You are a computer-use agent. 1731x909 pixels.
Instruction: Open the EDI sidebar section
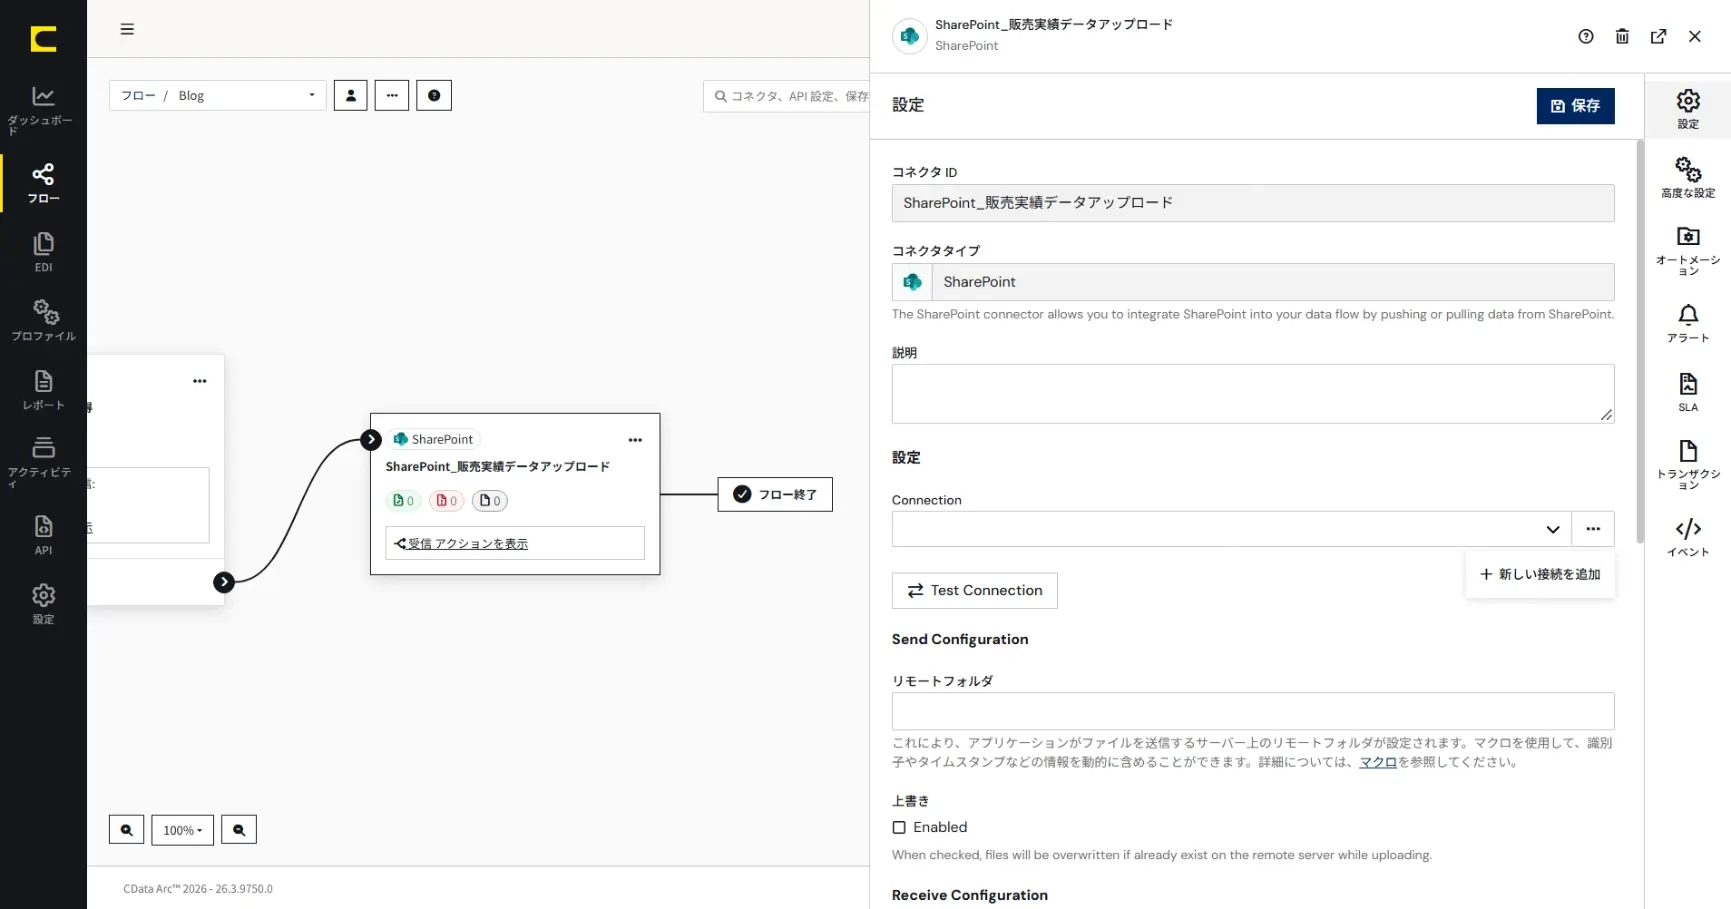coord(43,253)
